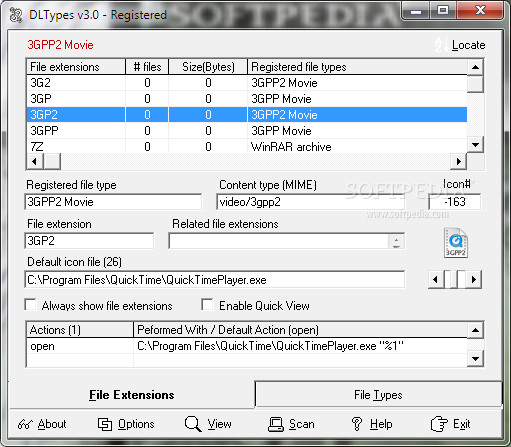
Task: Click the extensions list vertical scroll thumb
Action: (475, 84)
